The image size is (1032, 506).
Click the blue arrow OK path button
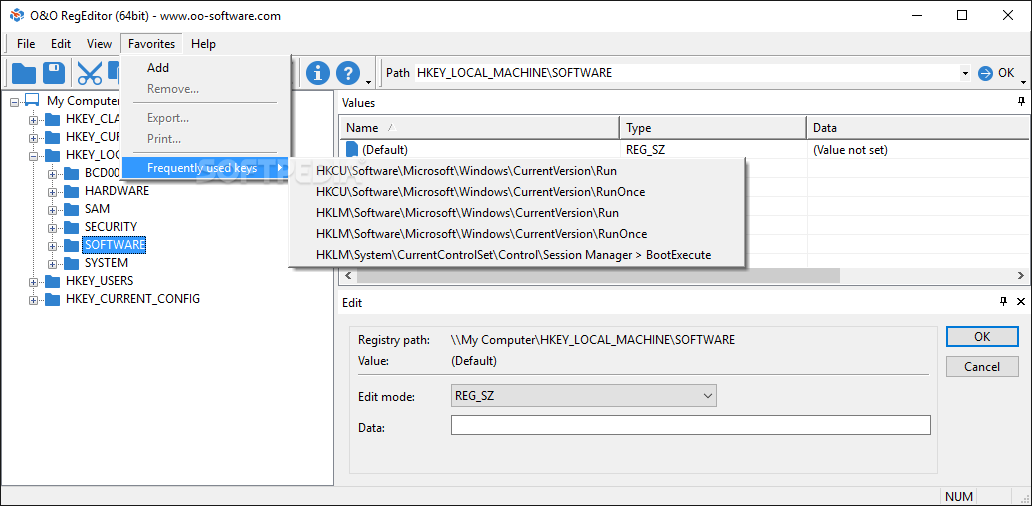(x=996, y=73)
